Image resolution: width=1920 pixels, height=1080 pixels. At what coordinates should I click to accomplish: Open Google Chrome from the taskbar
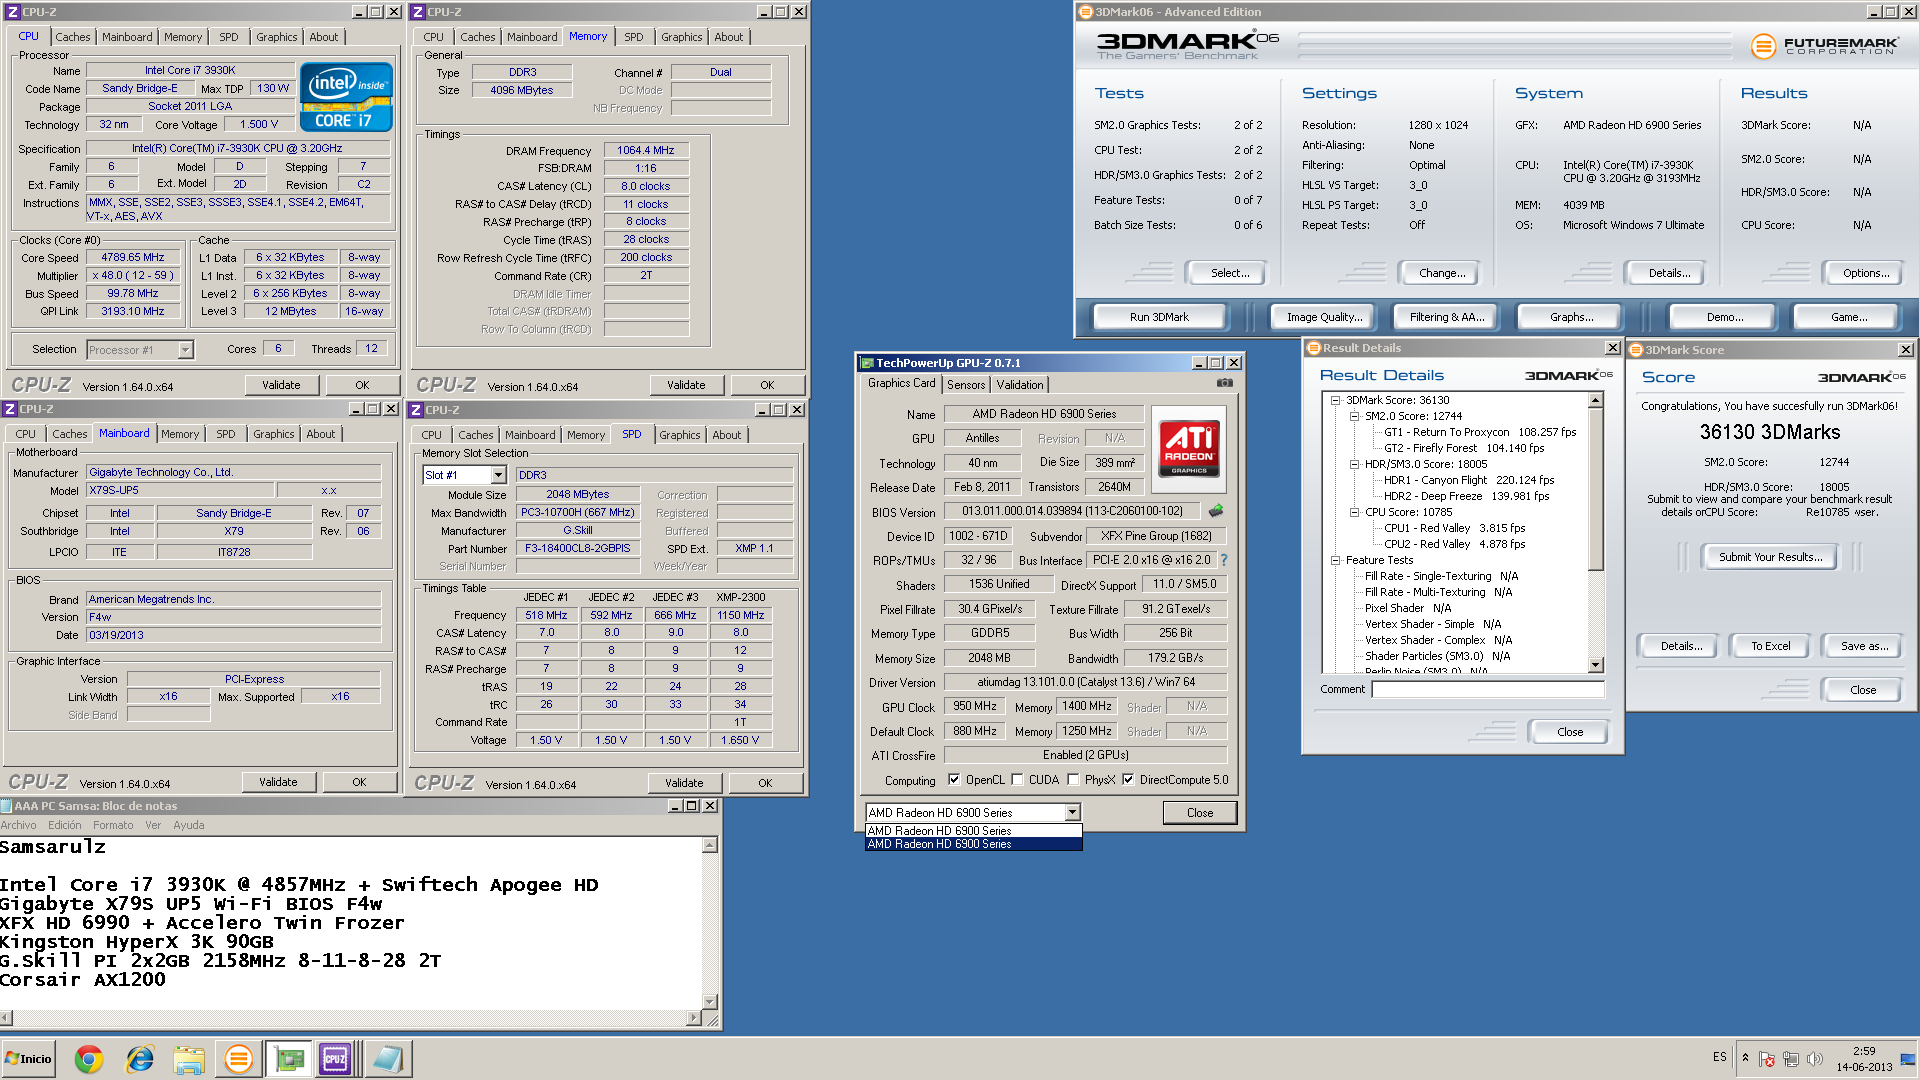(x=89, y=1059)
